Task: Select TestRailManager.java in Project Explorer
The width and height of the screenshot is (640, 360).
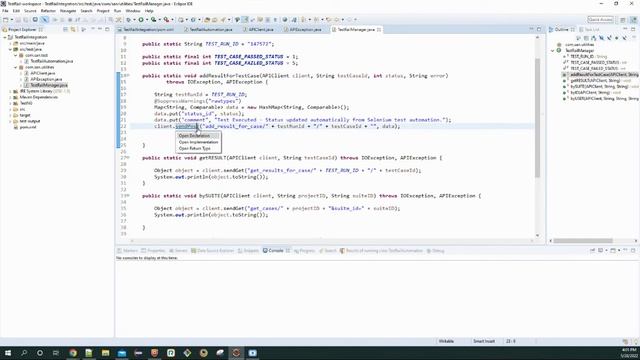Action: (49, 85)
